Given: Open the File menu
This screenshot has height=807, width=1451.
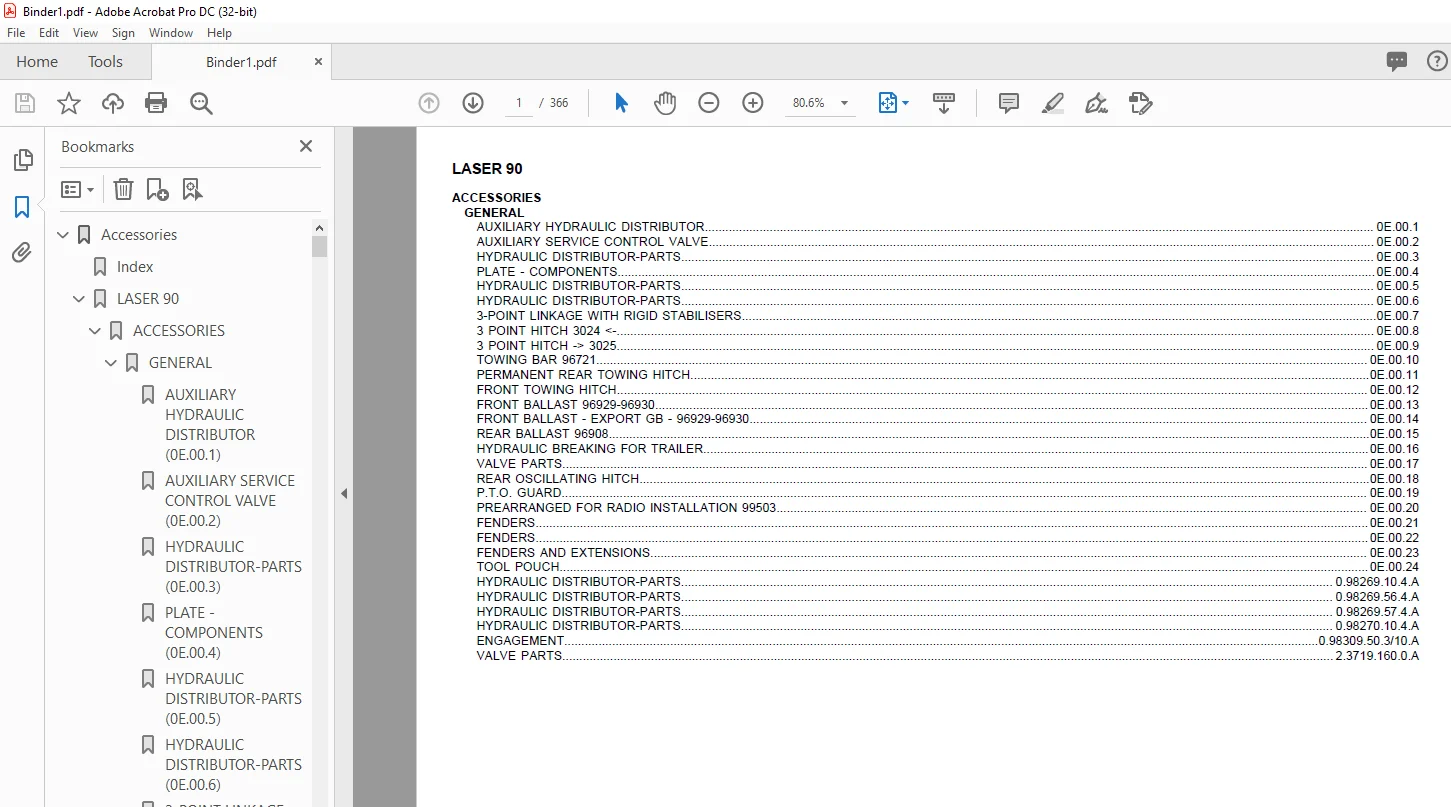Looking at the screenshot, I should pyautogui.click(x=16, y=33).
